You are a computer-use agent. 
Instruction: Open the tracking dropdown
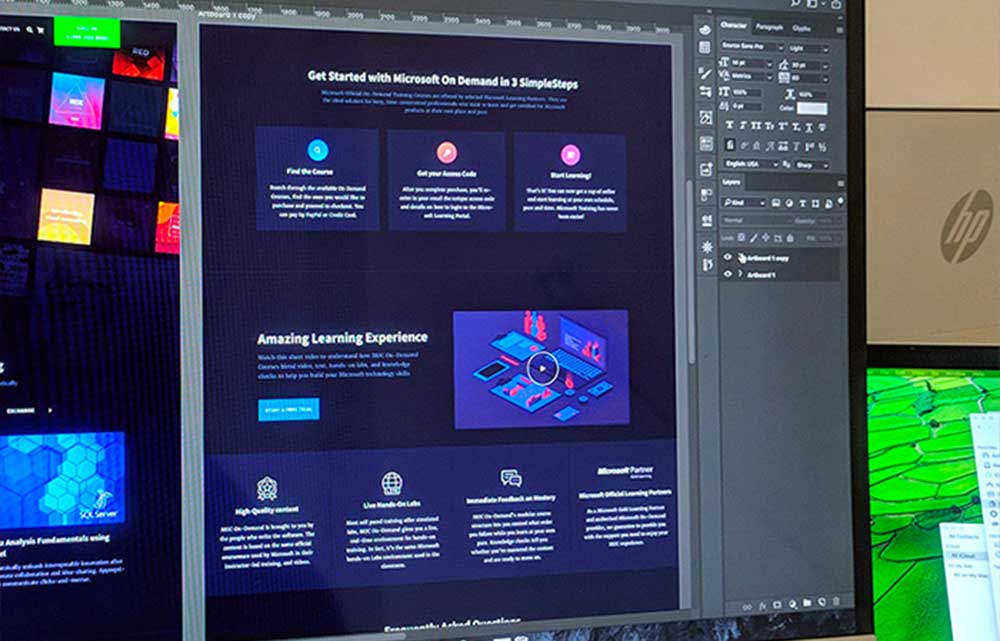point(810,78)
